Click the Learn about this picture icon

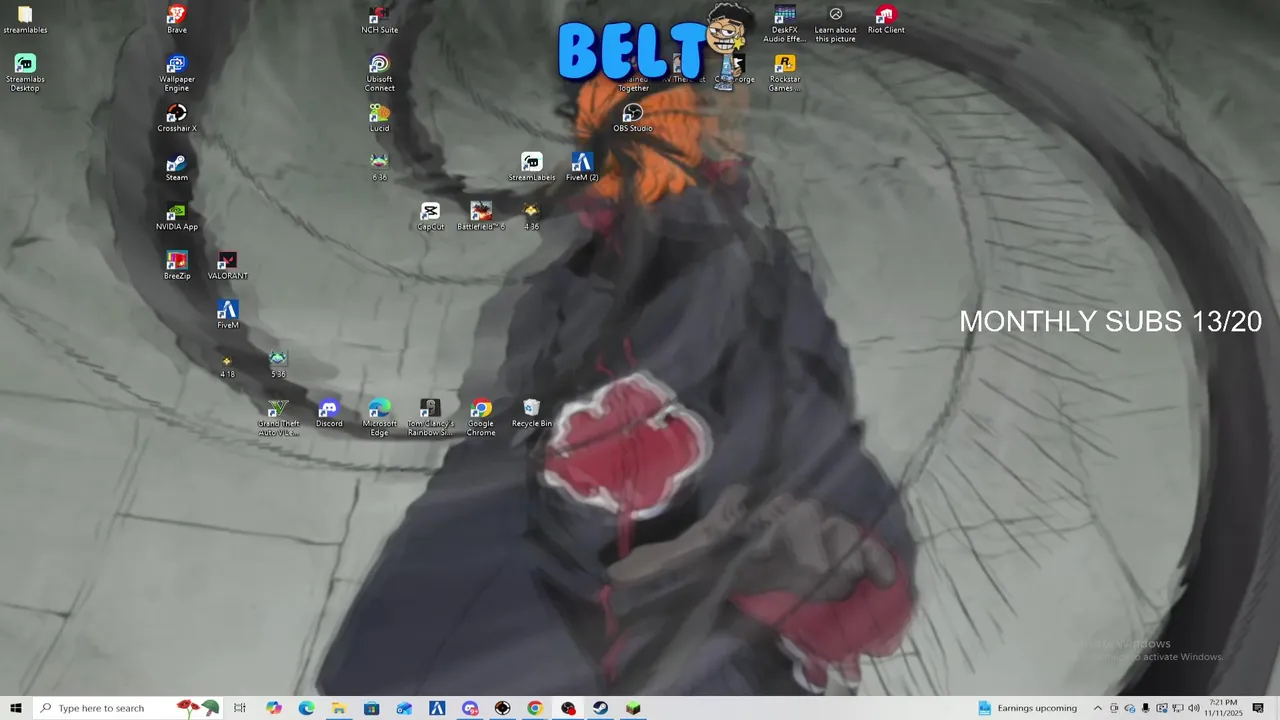tap(835, 24)
